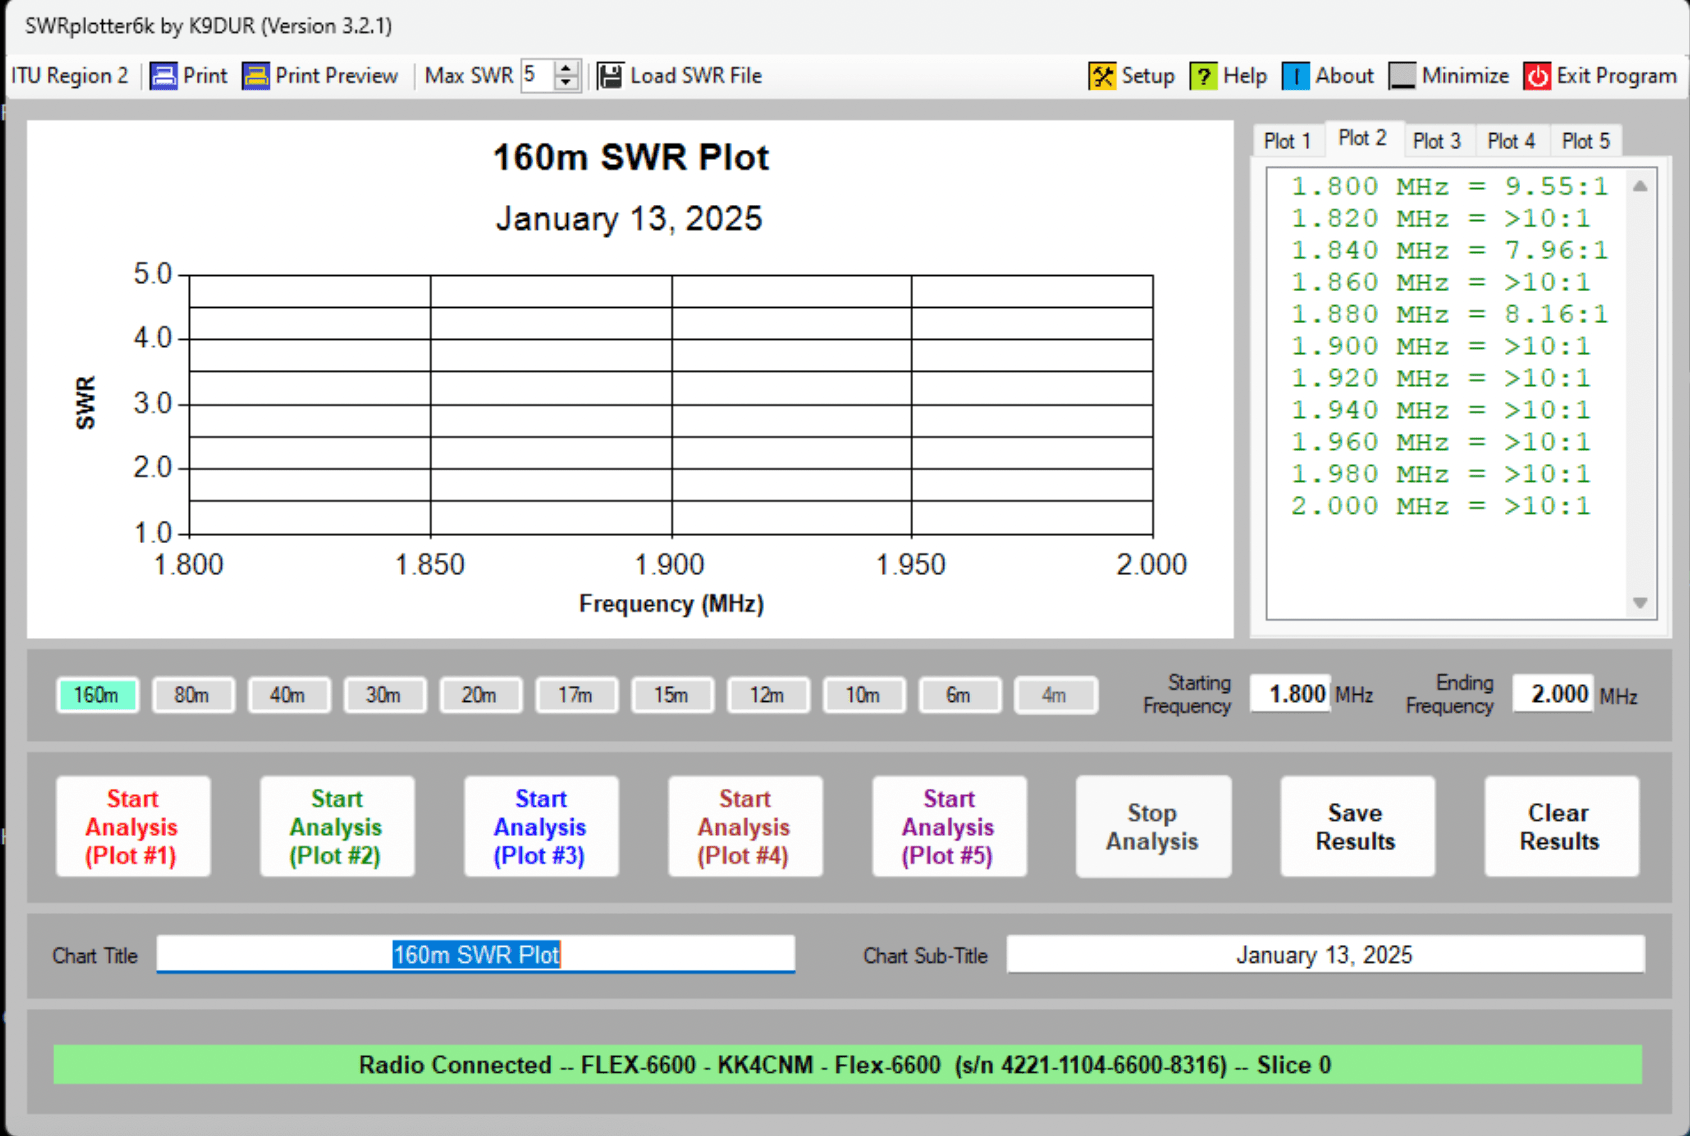Click the Minimize toolbar icon
This screenshot has height=1136, width=1690.
(1402, 76)
